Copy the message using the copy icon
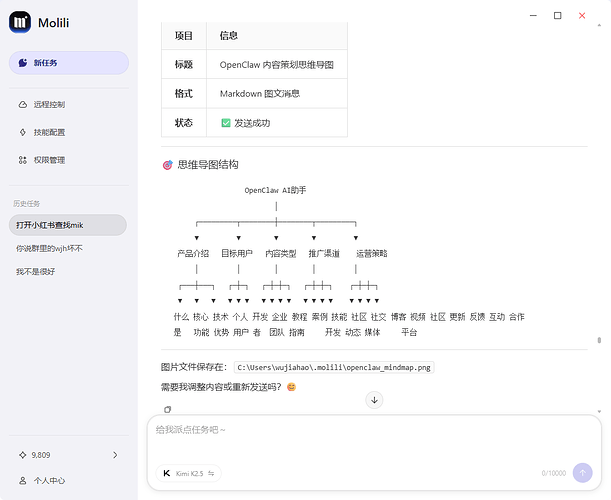611x500 pixels. (x=168, y=409)
